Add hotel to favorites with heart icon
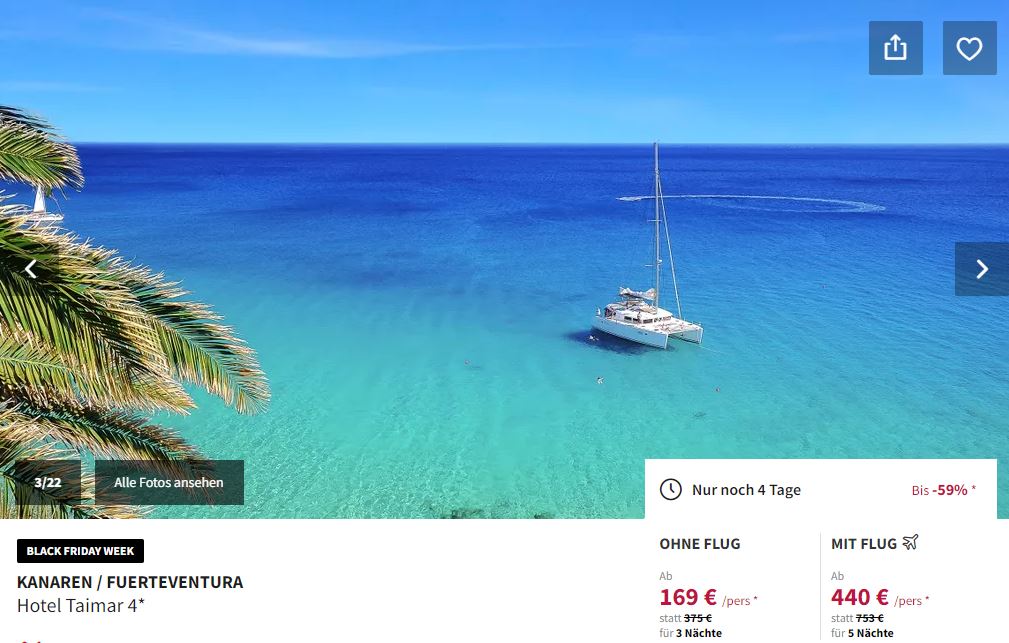 969,48
